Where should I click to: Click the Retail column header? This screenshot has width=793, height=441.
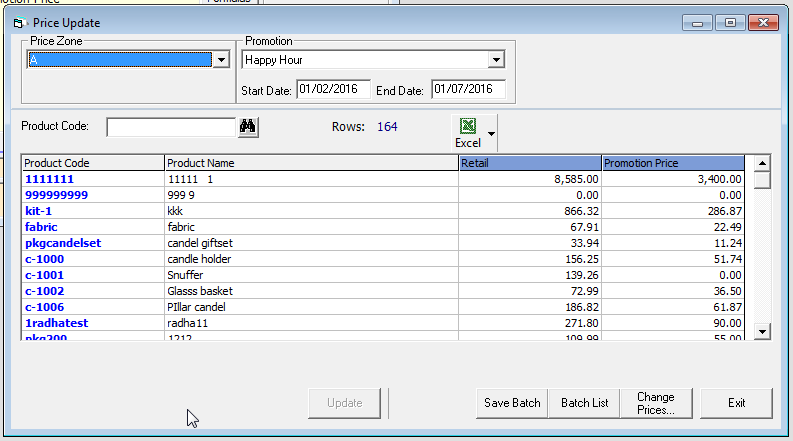coord(530,163)
